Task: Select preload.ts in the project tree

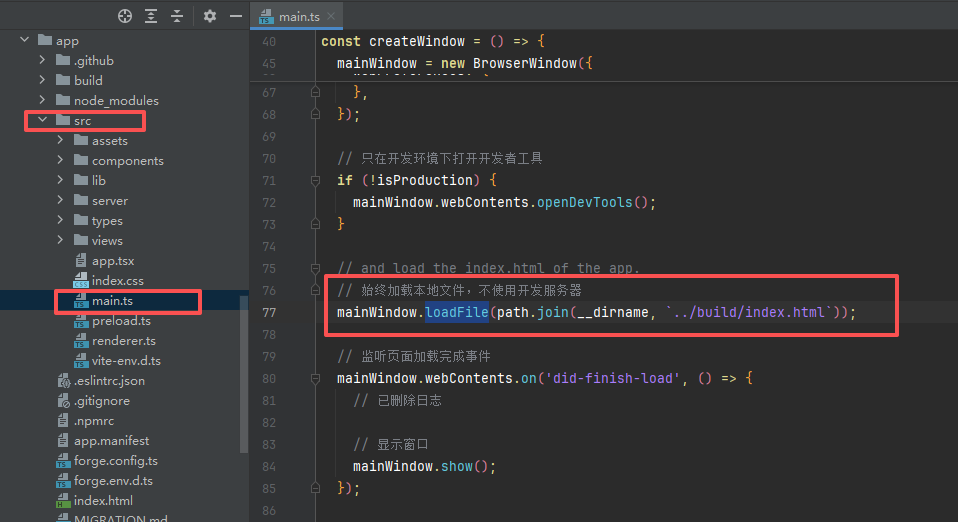Action: coord(121,321)
